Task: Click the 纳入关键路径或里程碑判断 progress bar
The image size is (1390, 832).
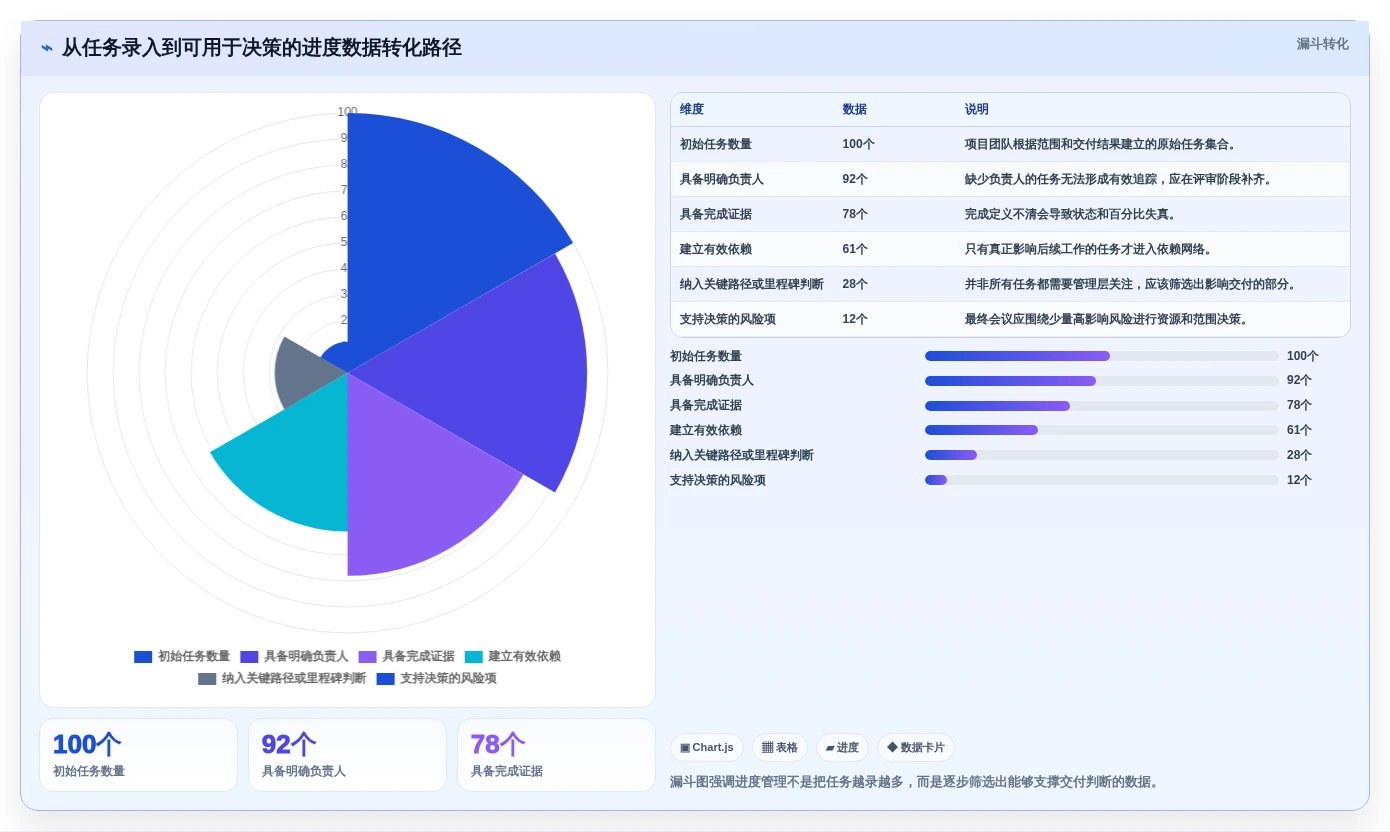Action: tap(1102, 455)
